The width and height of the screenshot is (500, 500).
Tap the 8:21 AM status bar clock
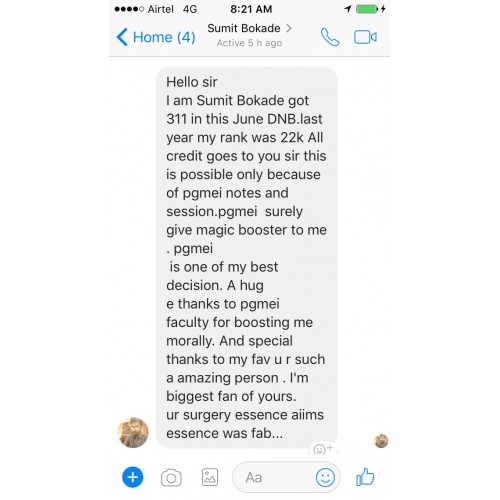[x=251, y=9]
